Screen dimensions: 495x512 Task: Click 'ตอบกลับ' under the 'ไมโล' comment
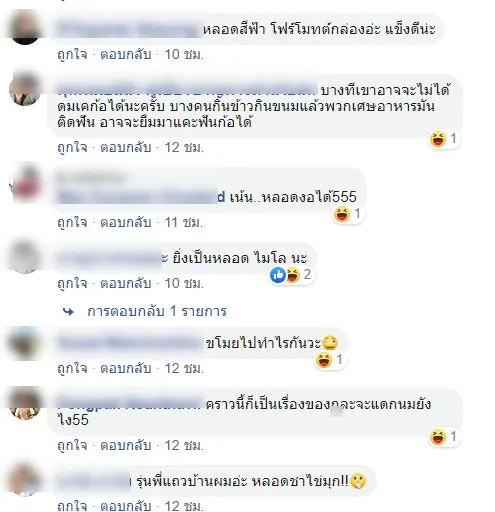(x=126, y=283)
